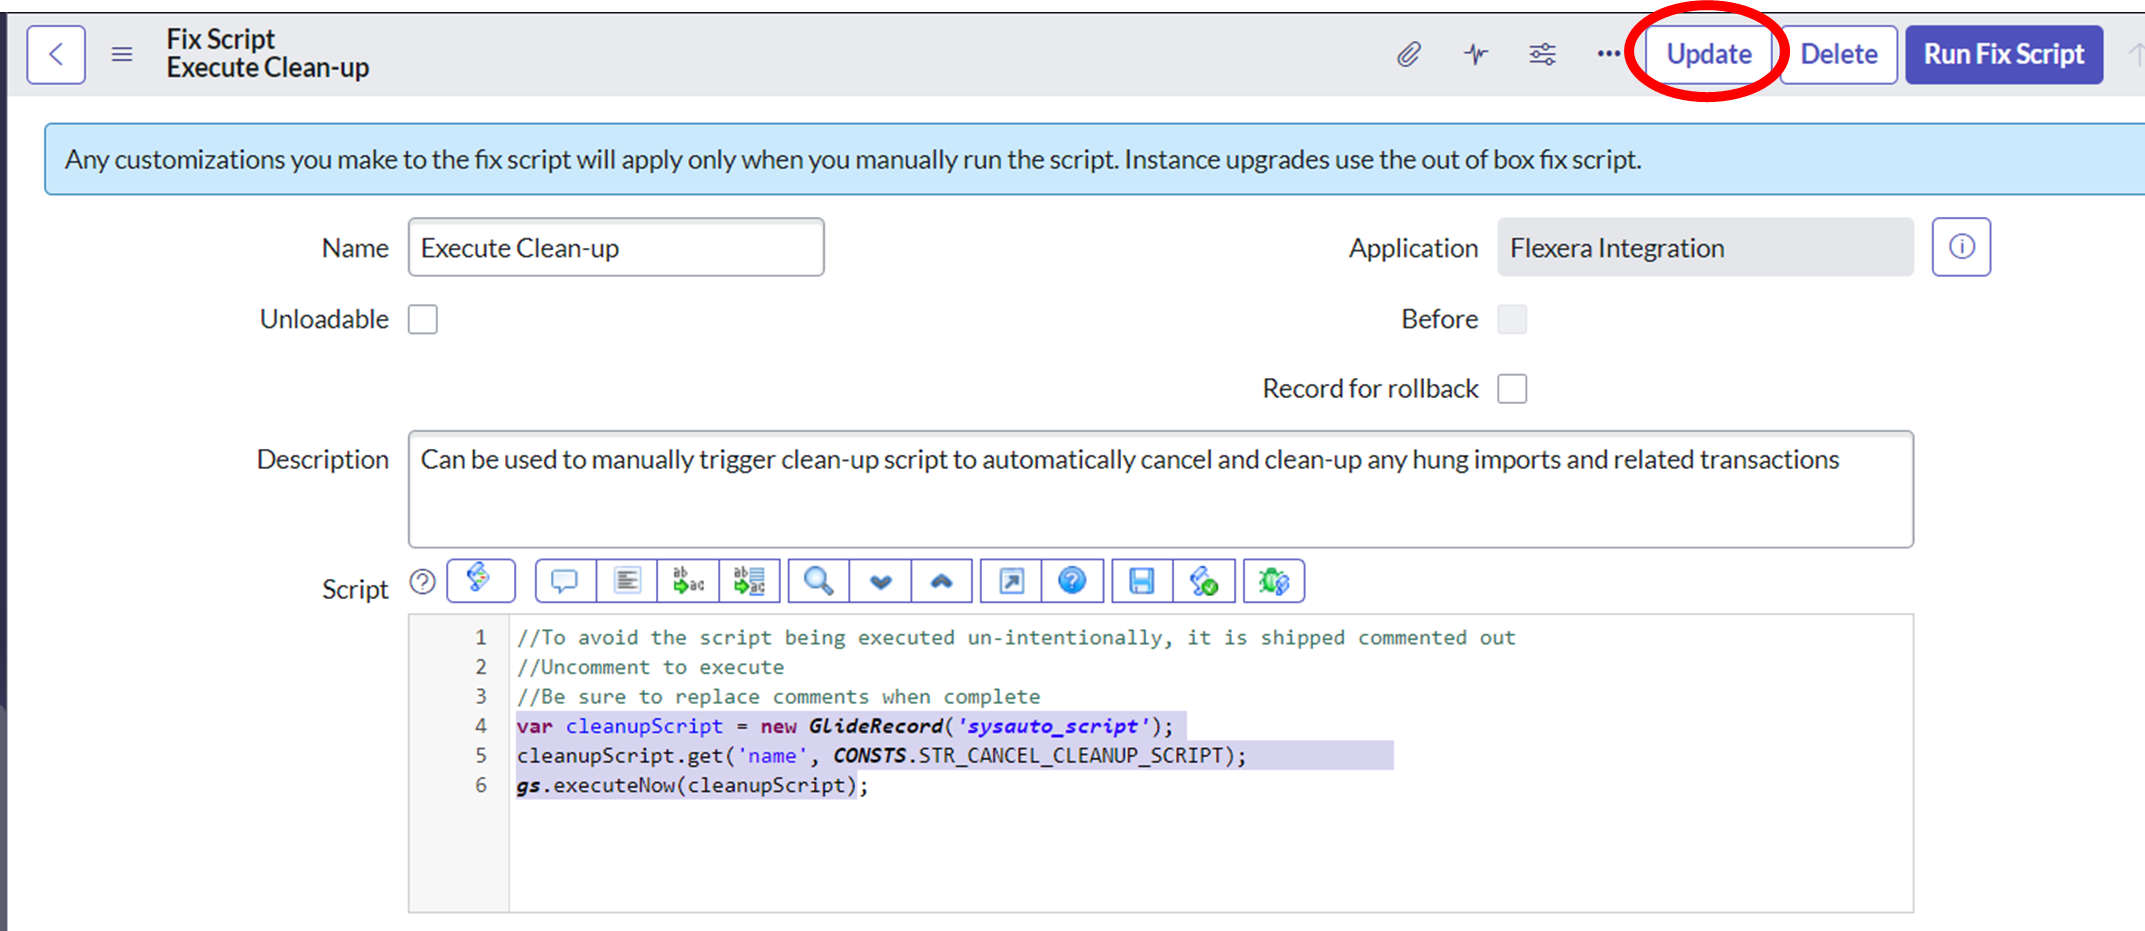Click the Delete button

point(1838,54)
